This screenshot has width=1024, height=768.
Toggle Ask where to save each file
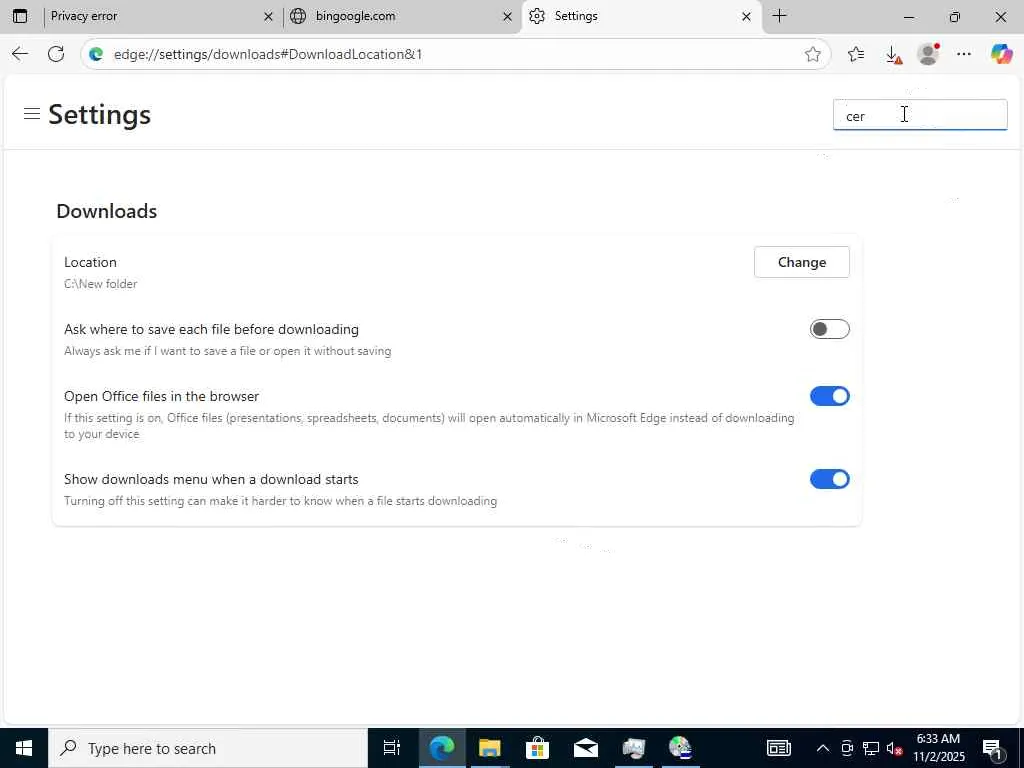tap(829, 329)
